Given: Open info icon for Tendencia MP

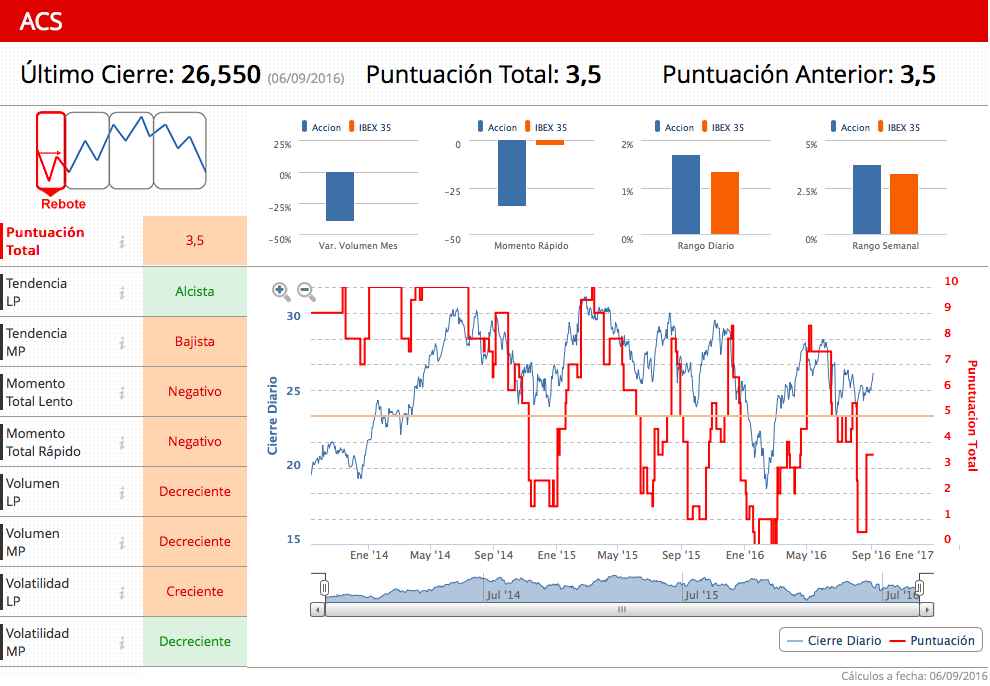Looking at the screenshot, I should pyautogui.click(x=122, y=342).
